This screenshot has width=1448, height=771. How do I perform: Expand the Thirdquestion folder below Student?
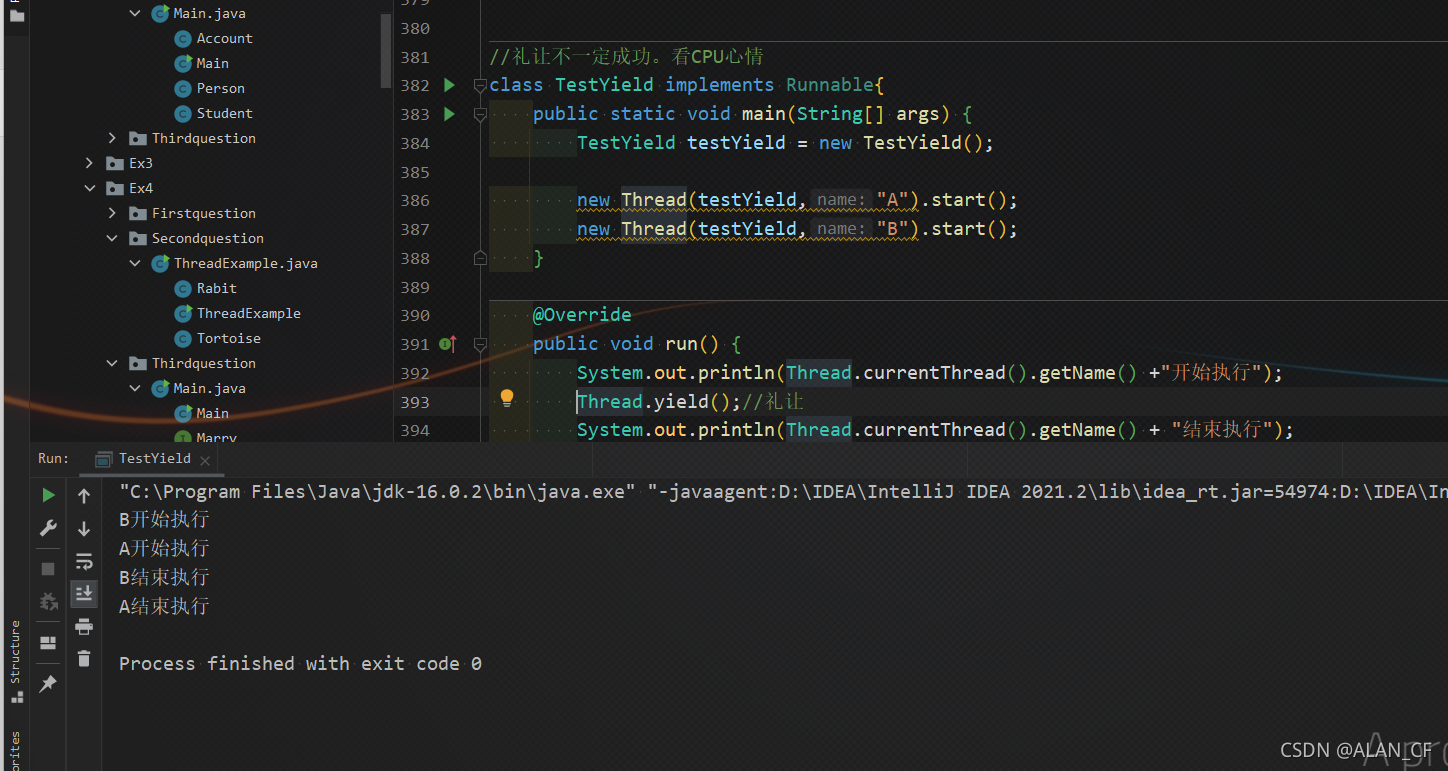[113, 138]
